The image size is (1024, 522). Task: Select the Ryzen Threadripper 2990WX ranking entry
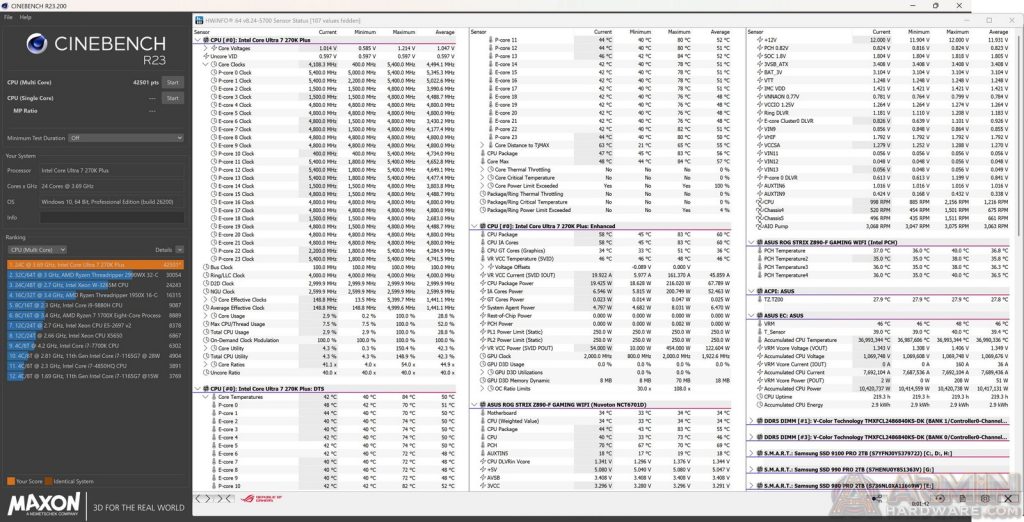[95, 275]
